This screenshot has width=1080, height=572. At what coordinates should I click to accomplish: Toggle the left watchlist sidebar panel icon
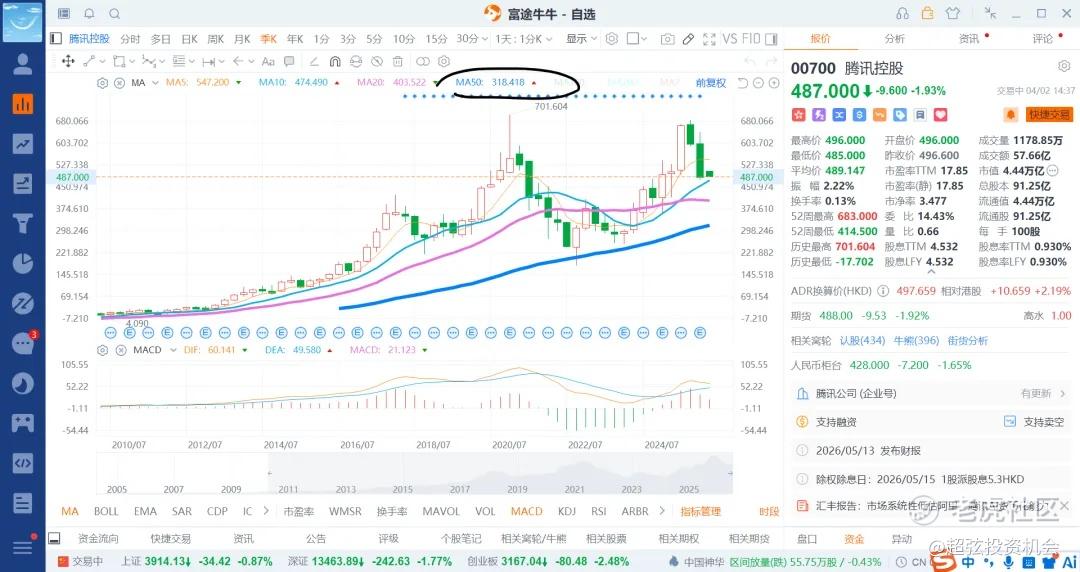pos(56,39)
